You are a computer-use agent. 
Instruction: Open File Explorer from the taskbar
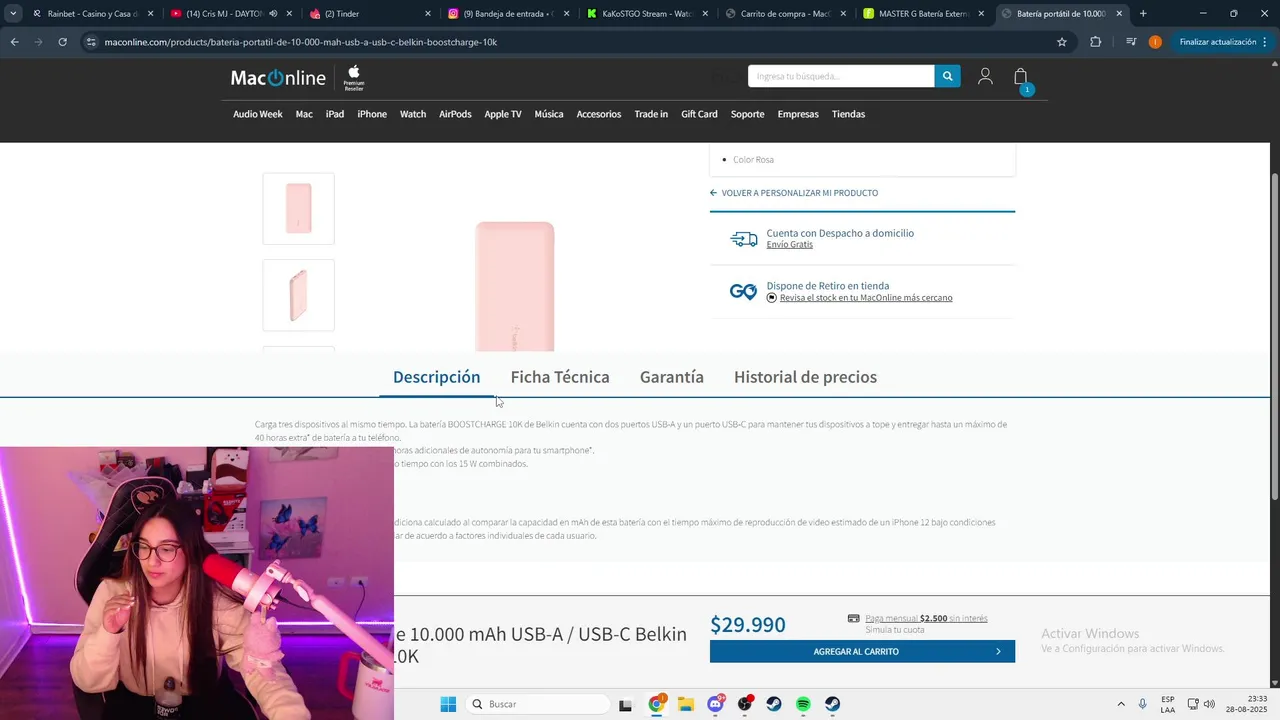pos(686,704)
